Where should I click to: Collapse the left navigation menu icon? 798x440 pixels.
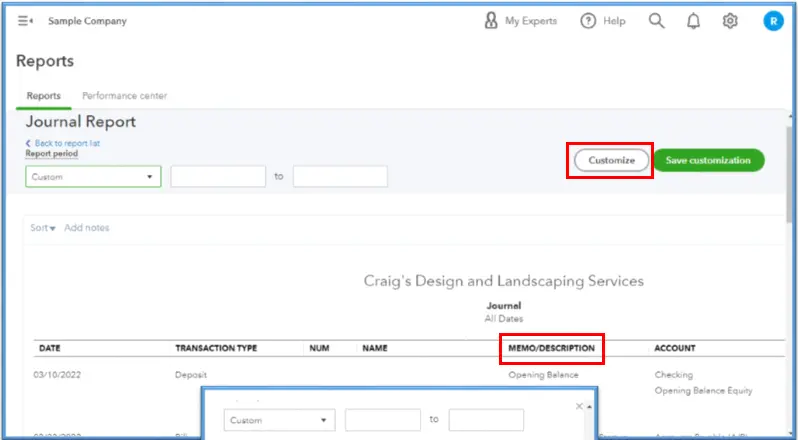[26, 21]
